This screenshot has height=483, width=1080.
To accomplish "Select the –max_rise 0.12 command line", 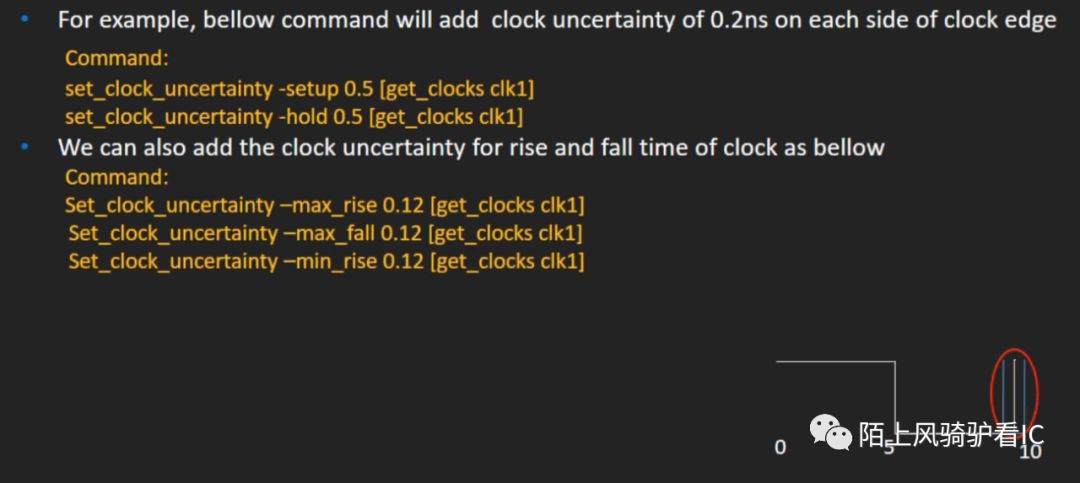I will (325, 205).
